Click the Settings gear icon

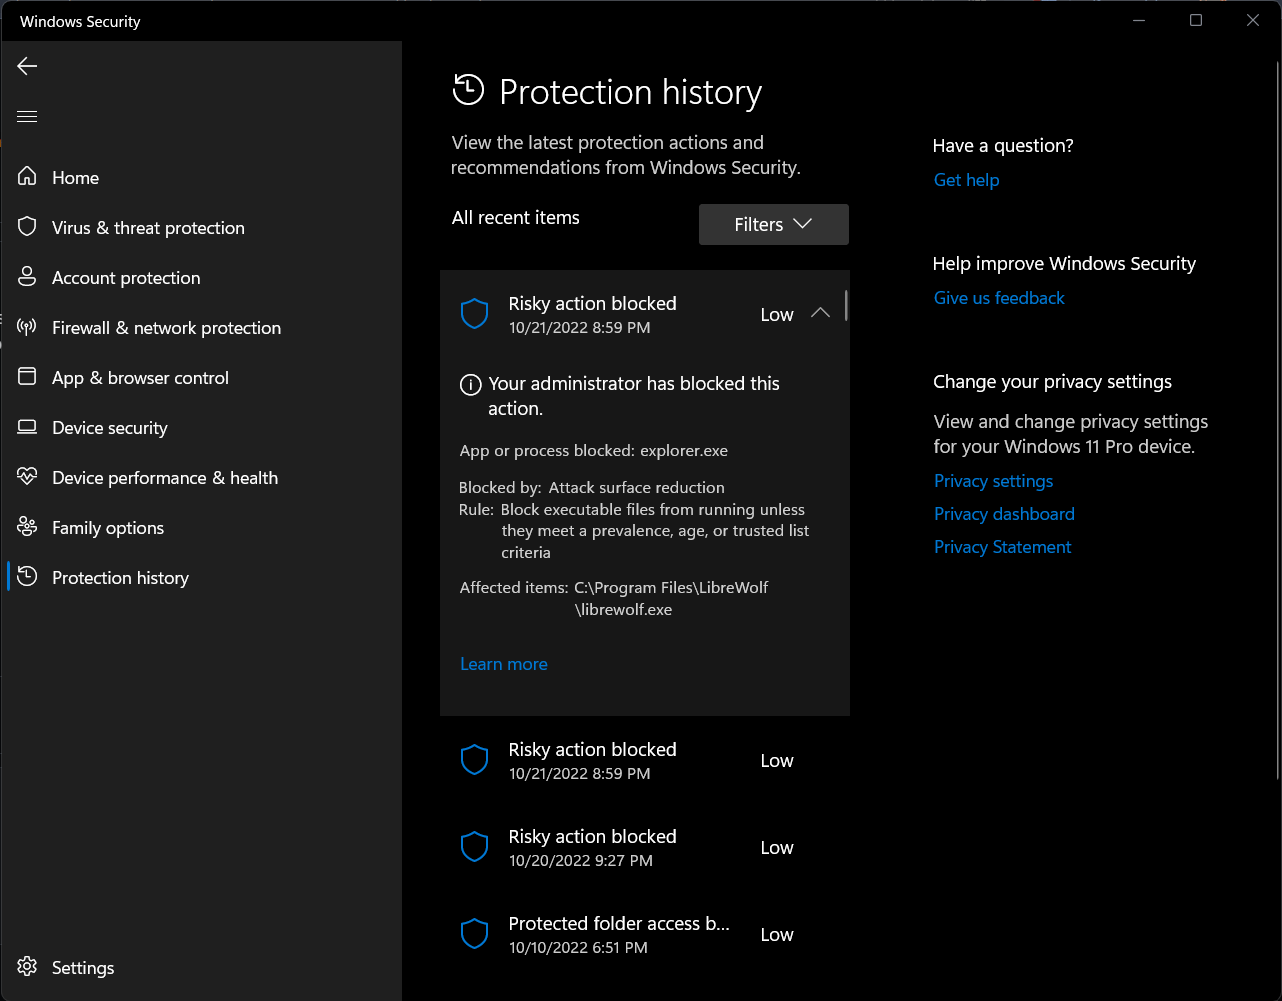[27, 967]
